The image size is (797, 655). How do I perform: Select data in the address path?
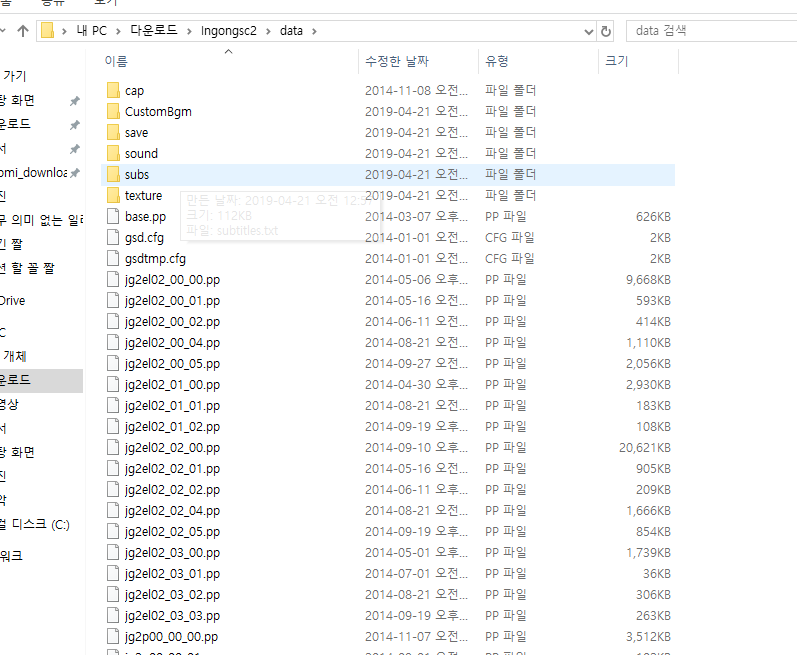[291, 31]
